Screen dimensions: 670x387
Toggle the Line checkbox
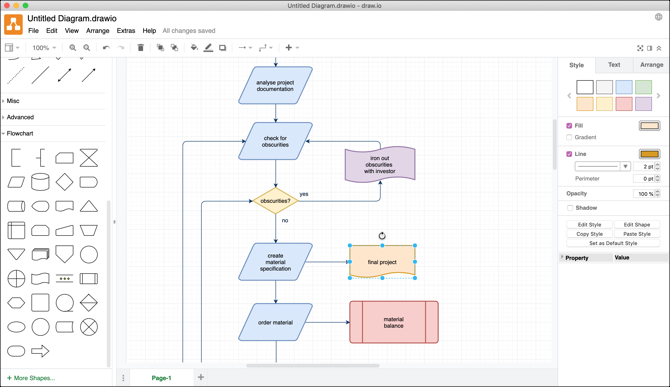pyautogui.click(x=569, y=154)
